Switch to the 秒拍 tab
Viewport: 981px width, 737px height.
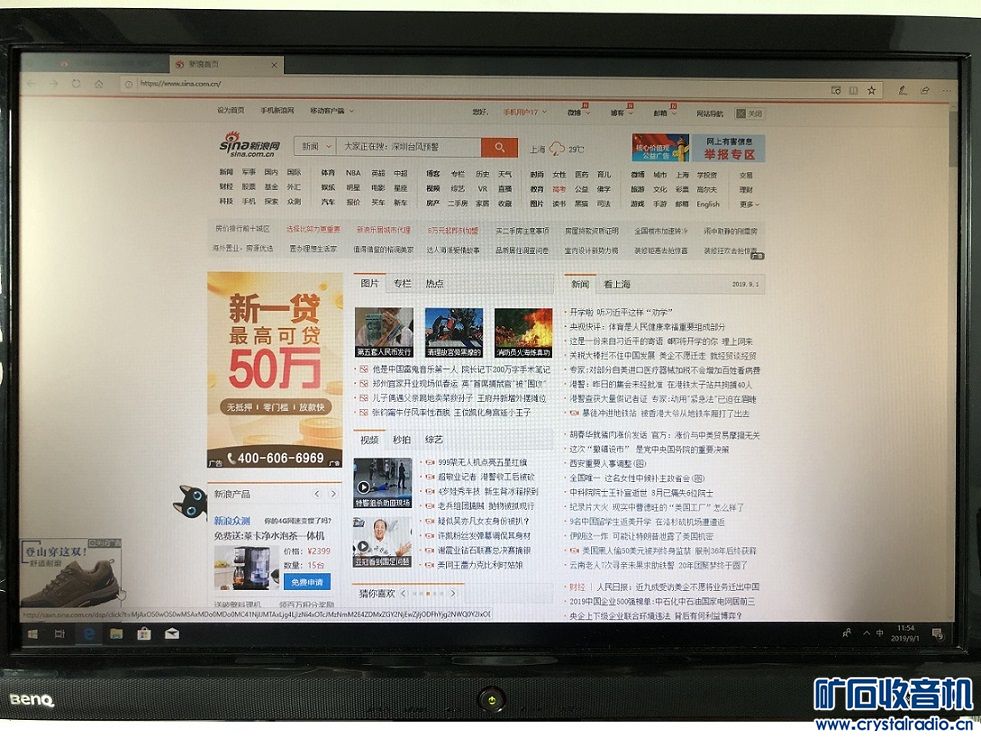(402, 440)
